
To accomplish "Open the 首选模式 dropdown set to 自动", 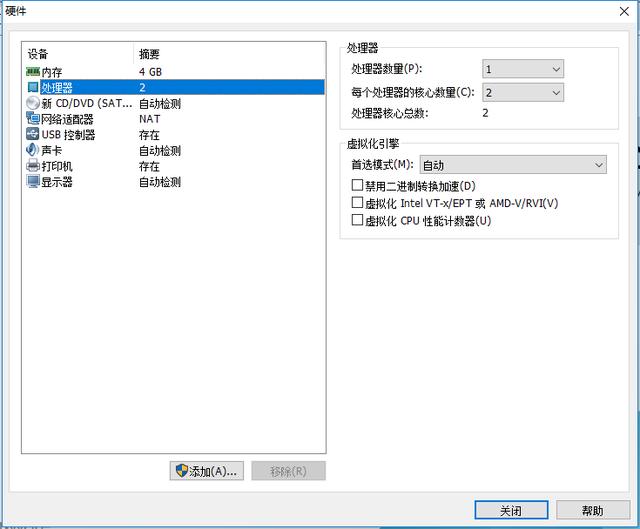I will click(x=513, y=165).
